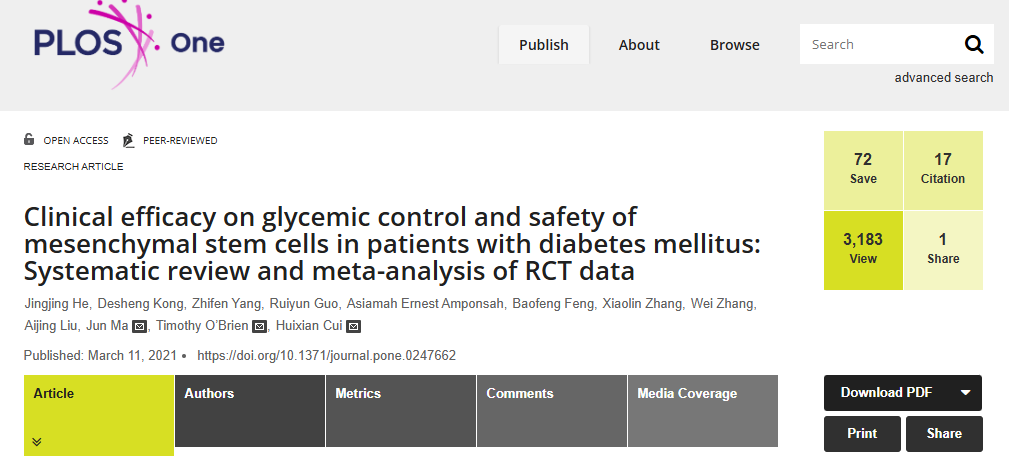Click the search magnifier icon
This screenshot has height=468, width=1009.
tap(973, 44)
